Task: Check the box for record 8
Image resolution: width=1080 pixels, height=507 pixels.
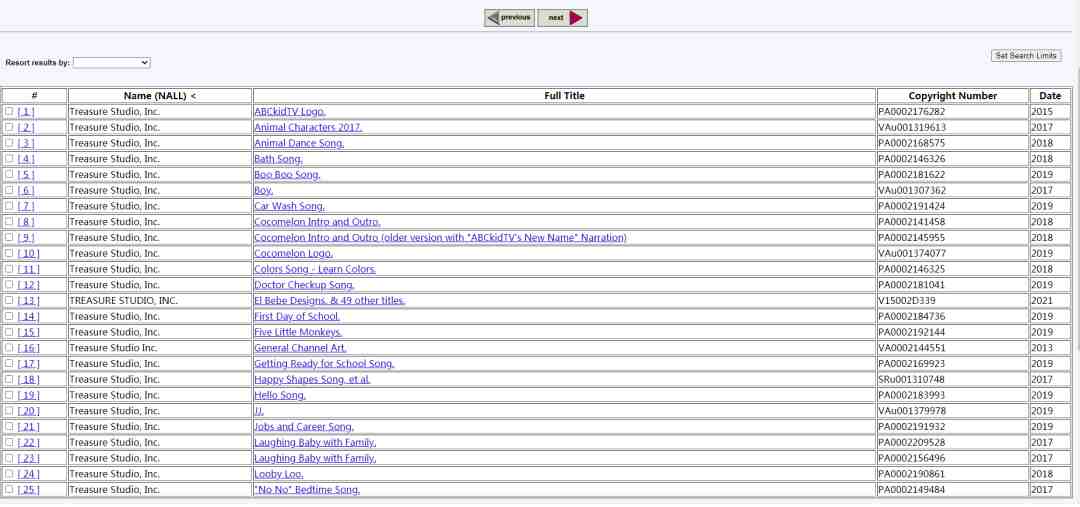Action: 9,222
